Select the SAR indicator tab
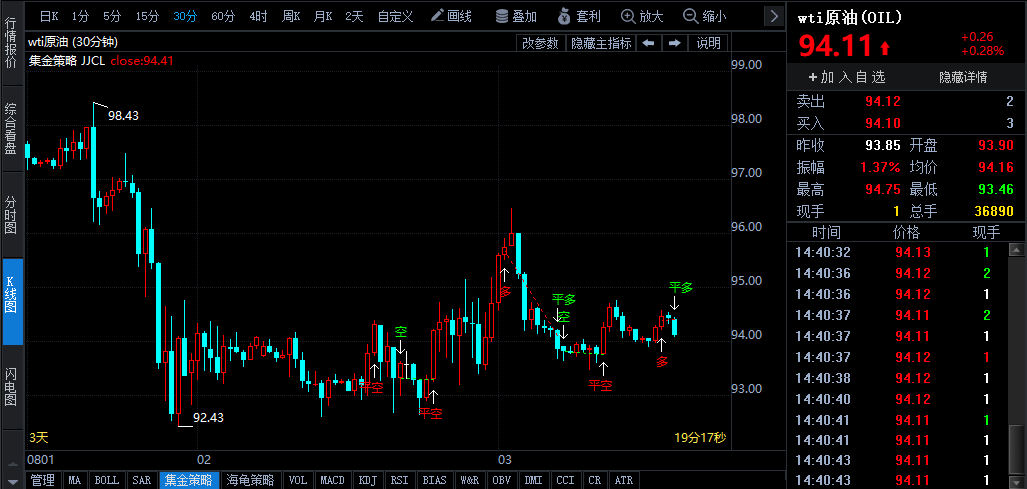The height and width of the screenshot is (489, 1027). click(141, 480)
